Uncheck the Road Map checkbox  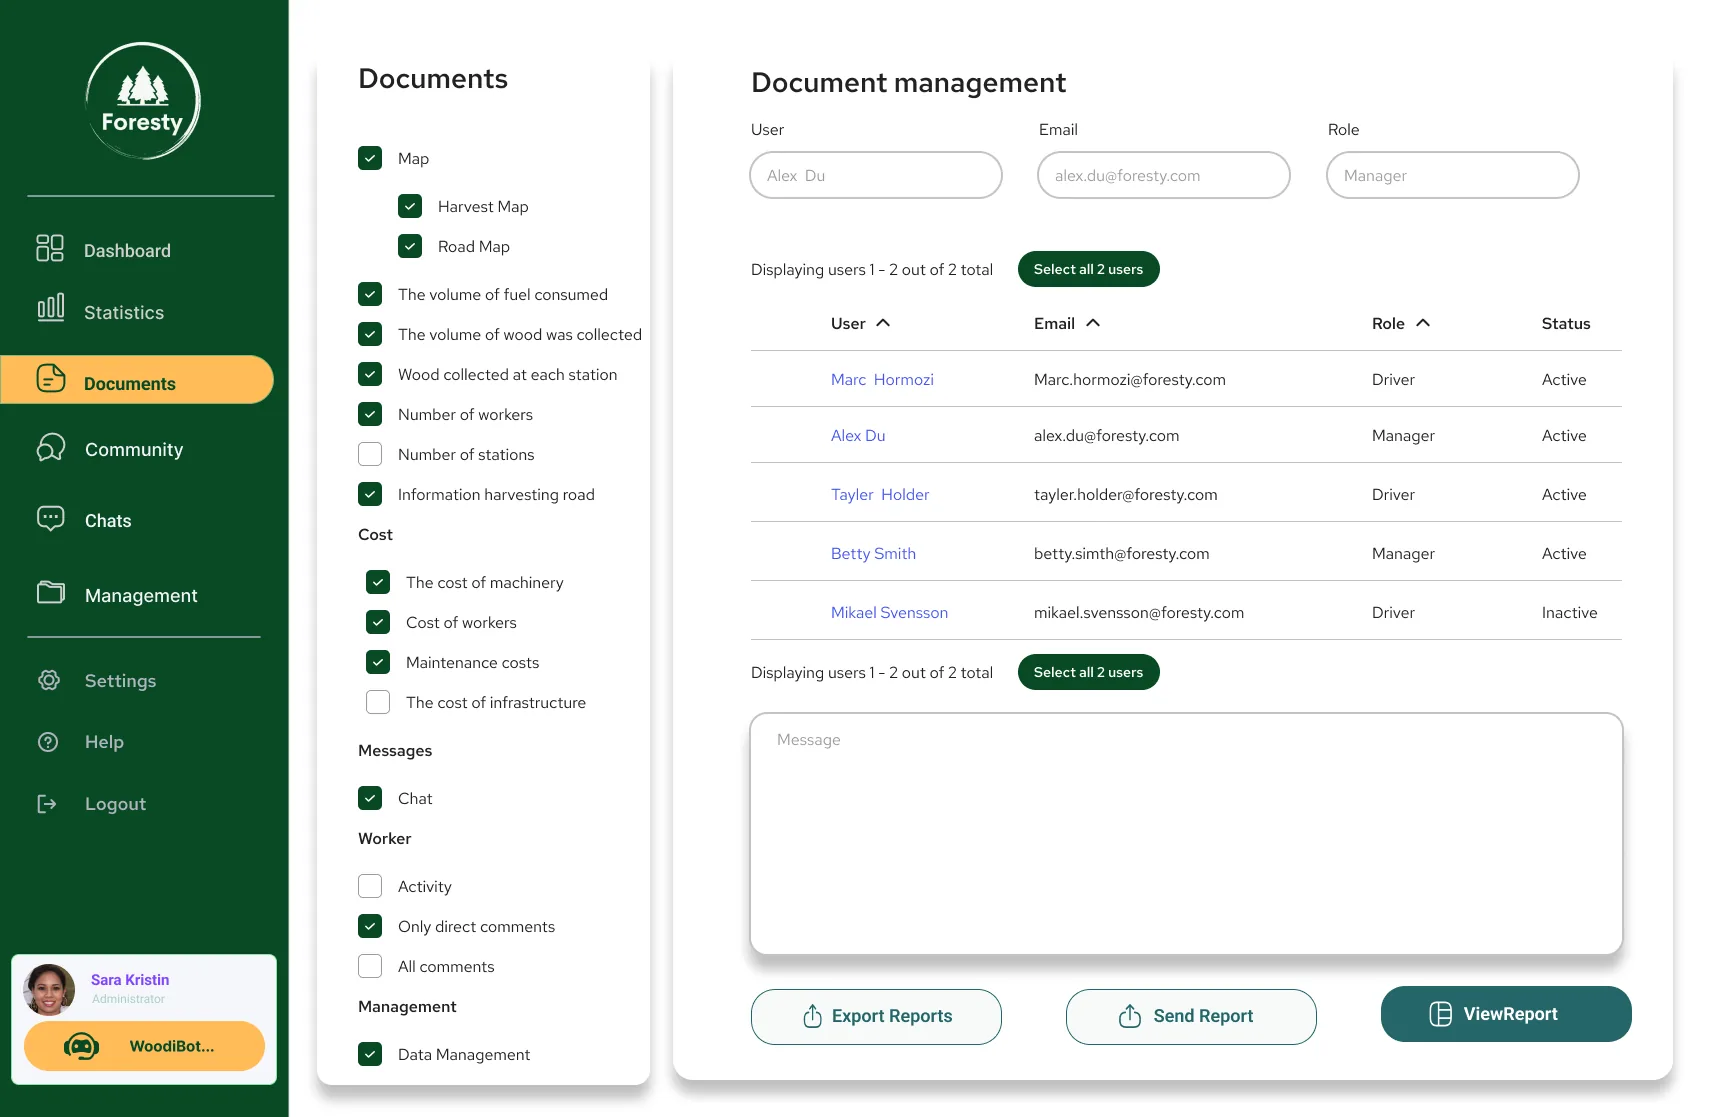coord(410,246)
